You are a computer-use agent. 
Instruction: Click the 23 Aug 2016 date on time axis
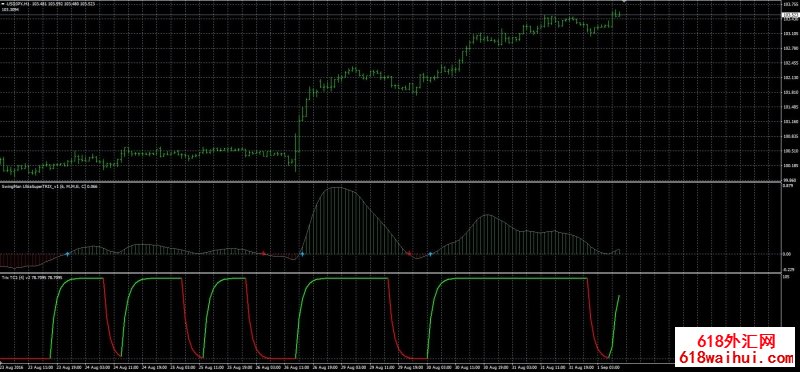point(11,367)
